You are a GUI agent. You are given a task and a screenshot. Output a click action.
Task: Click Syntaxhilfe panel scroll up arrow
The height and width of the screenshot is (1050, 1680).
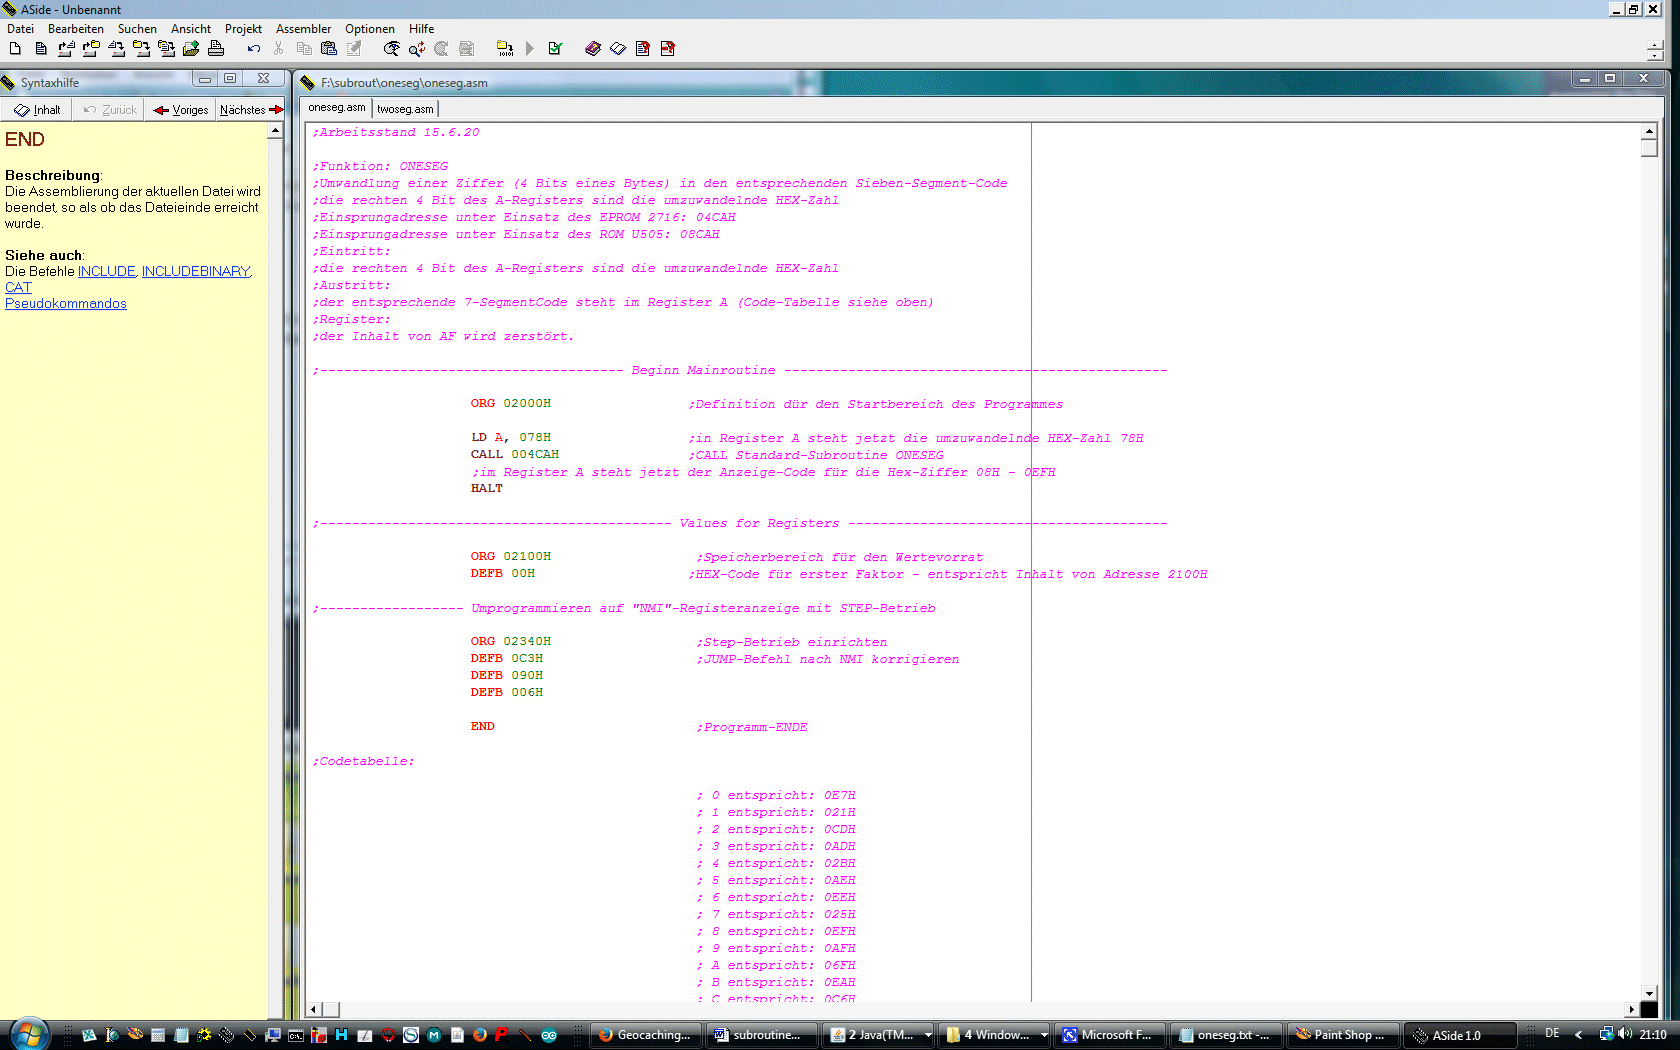click(275, 131)
